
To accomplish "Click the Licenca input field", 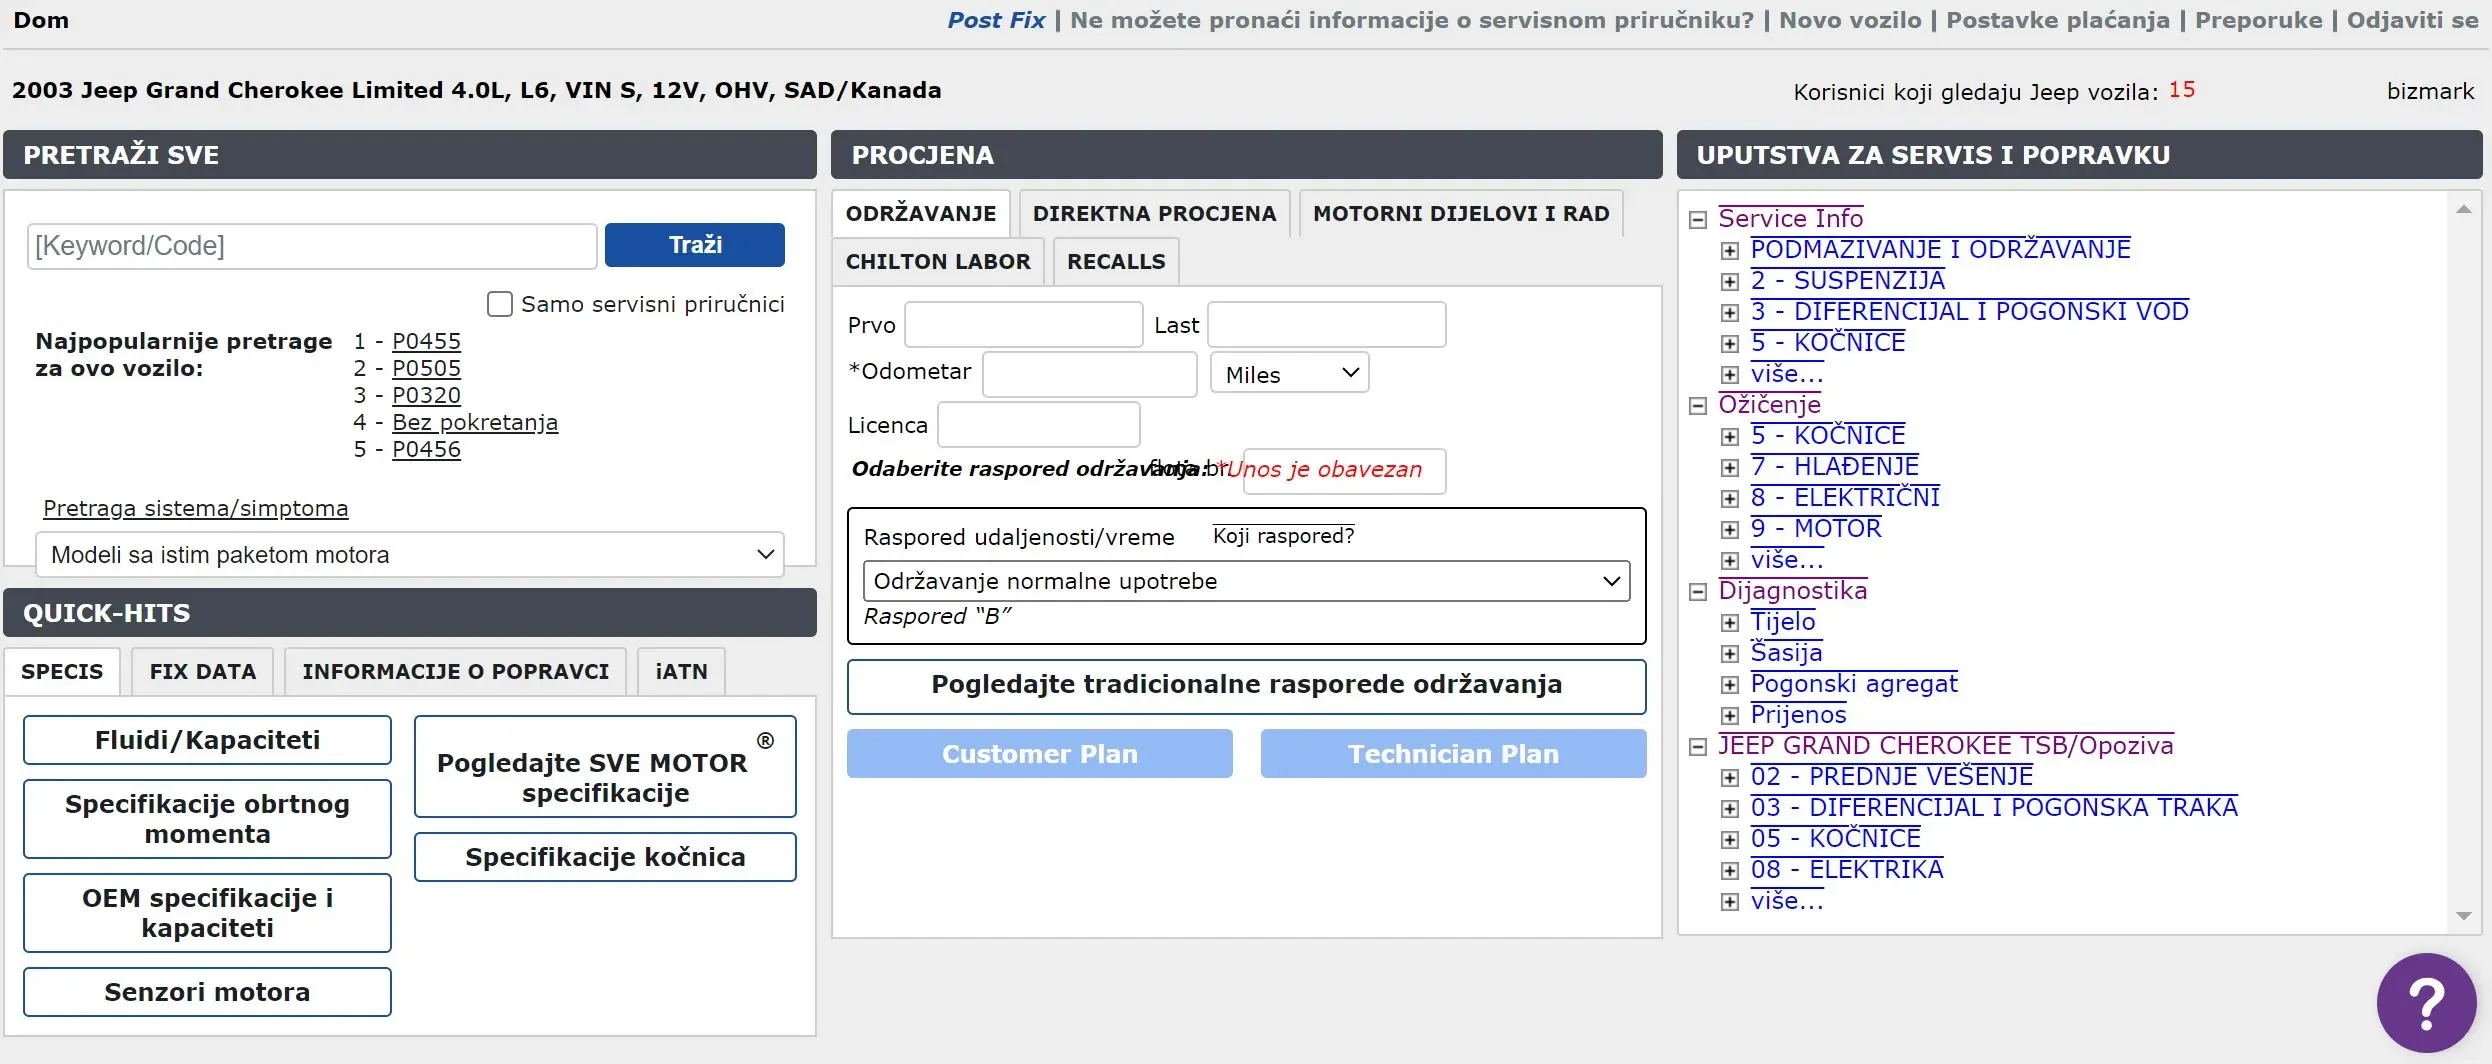I will pos(1039,425).
